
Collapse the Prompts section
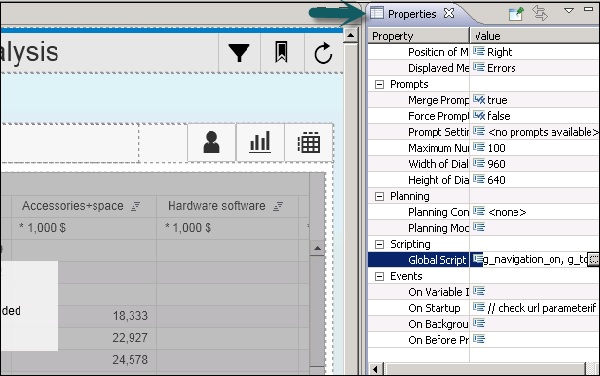379,85
